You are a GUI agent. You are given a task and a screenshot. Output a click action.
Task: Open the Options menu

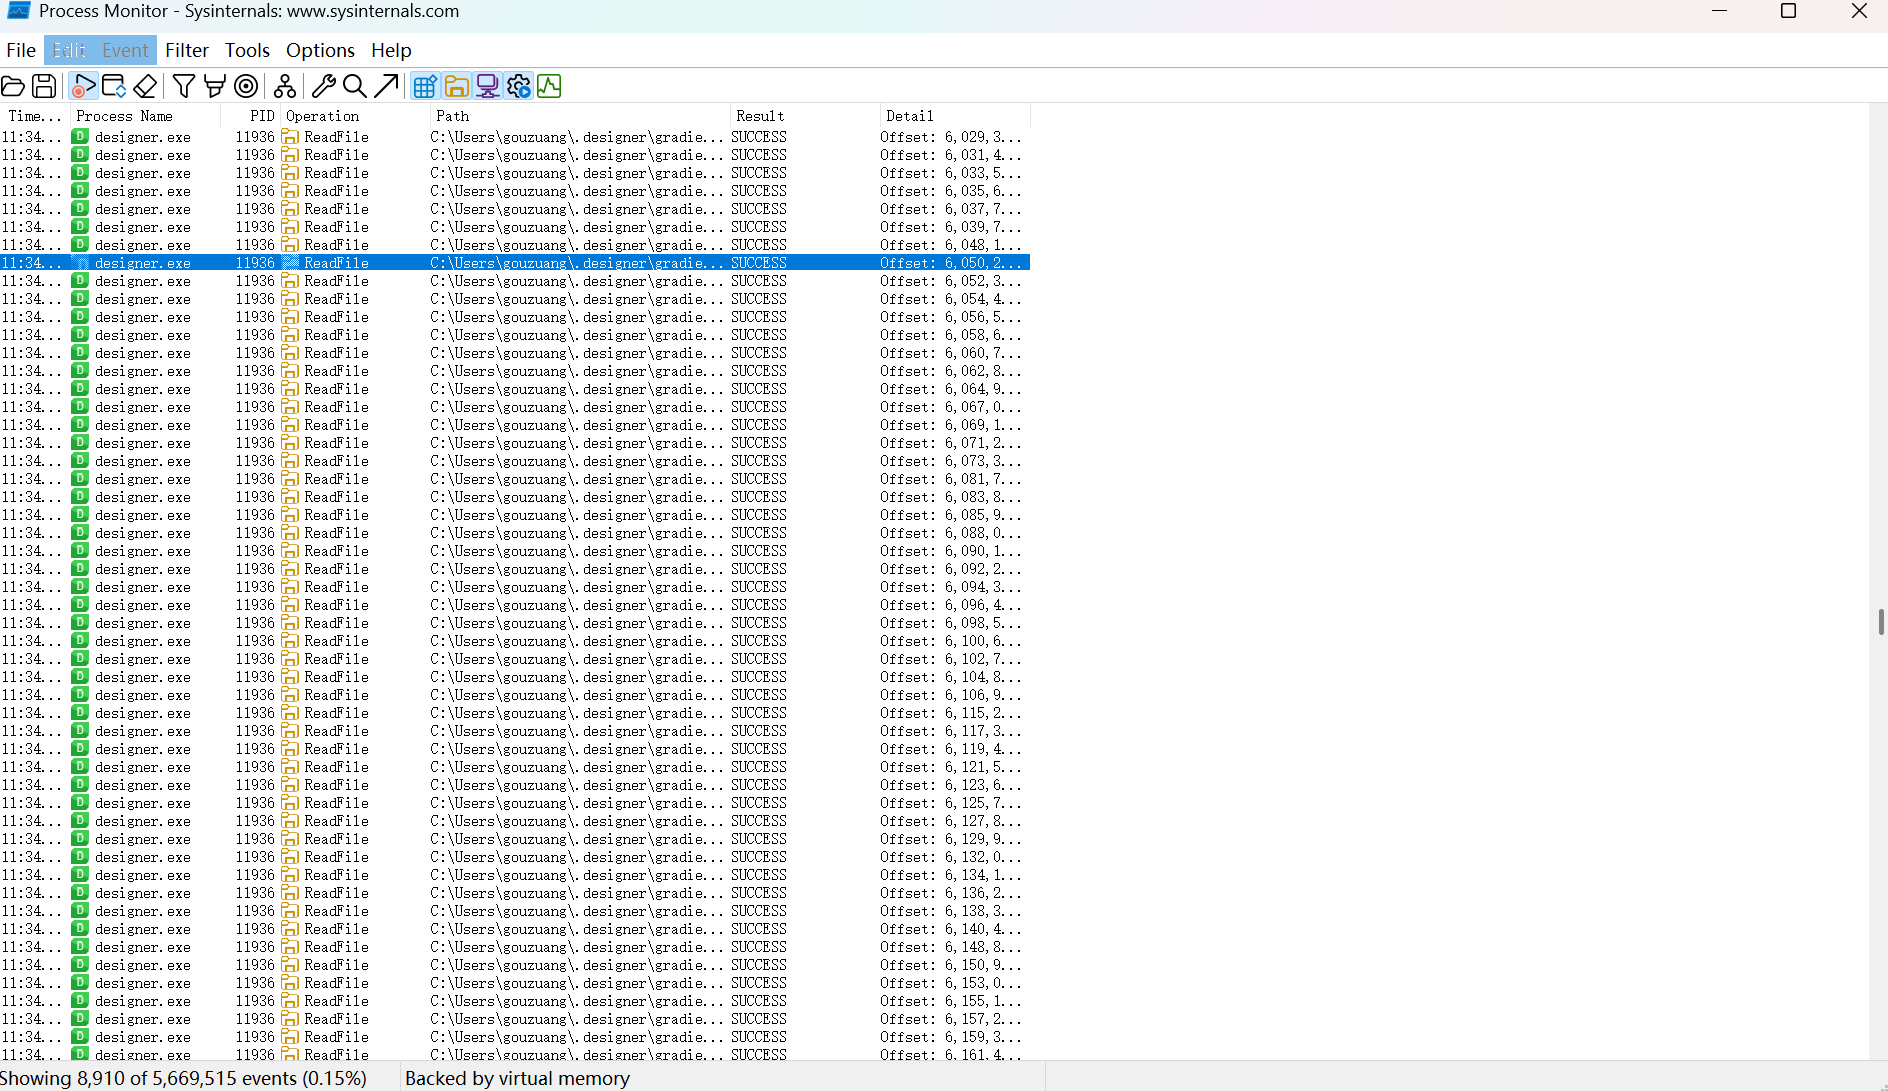[320, 50]
